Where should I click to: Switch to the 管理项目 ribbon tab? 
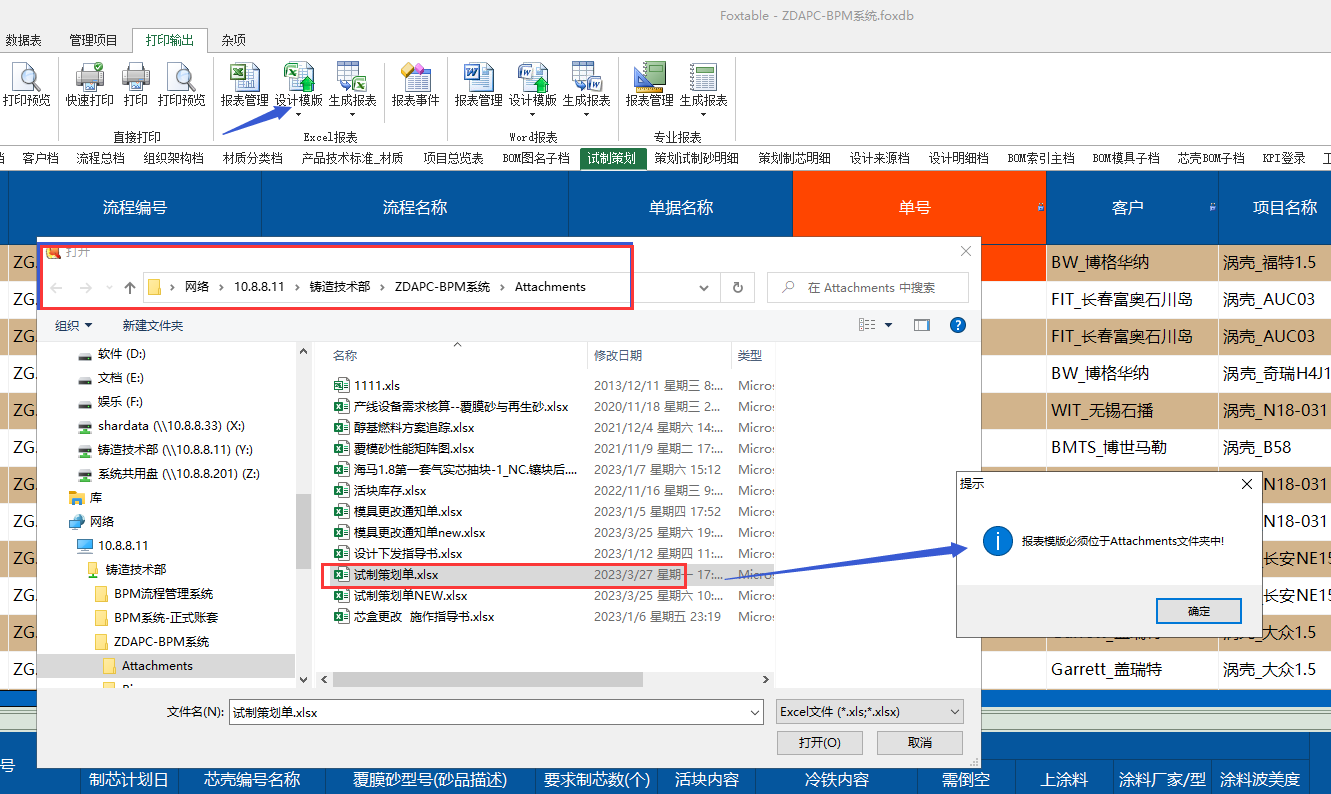click(x=93, y=40)
